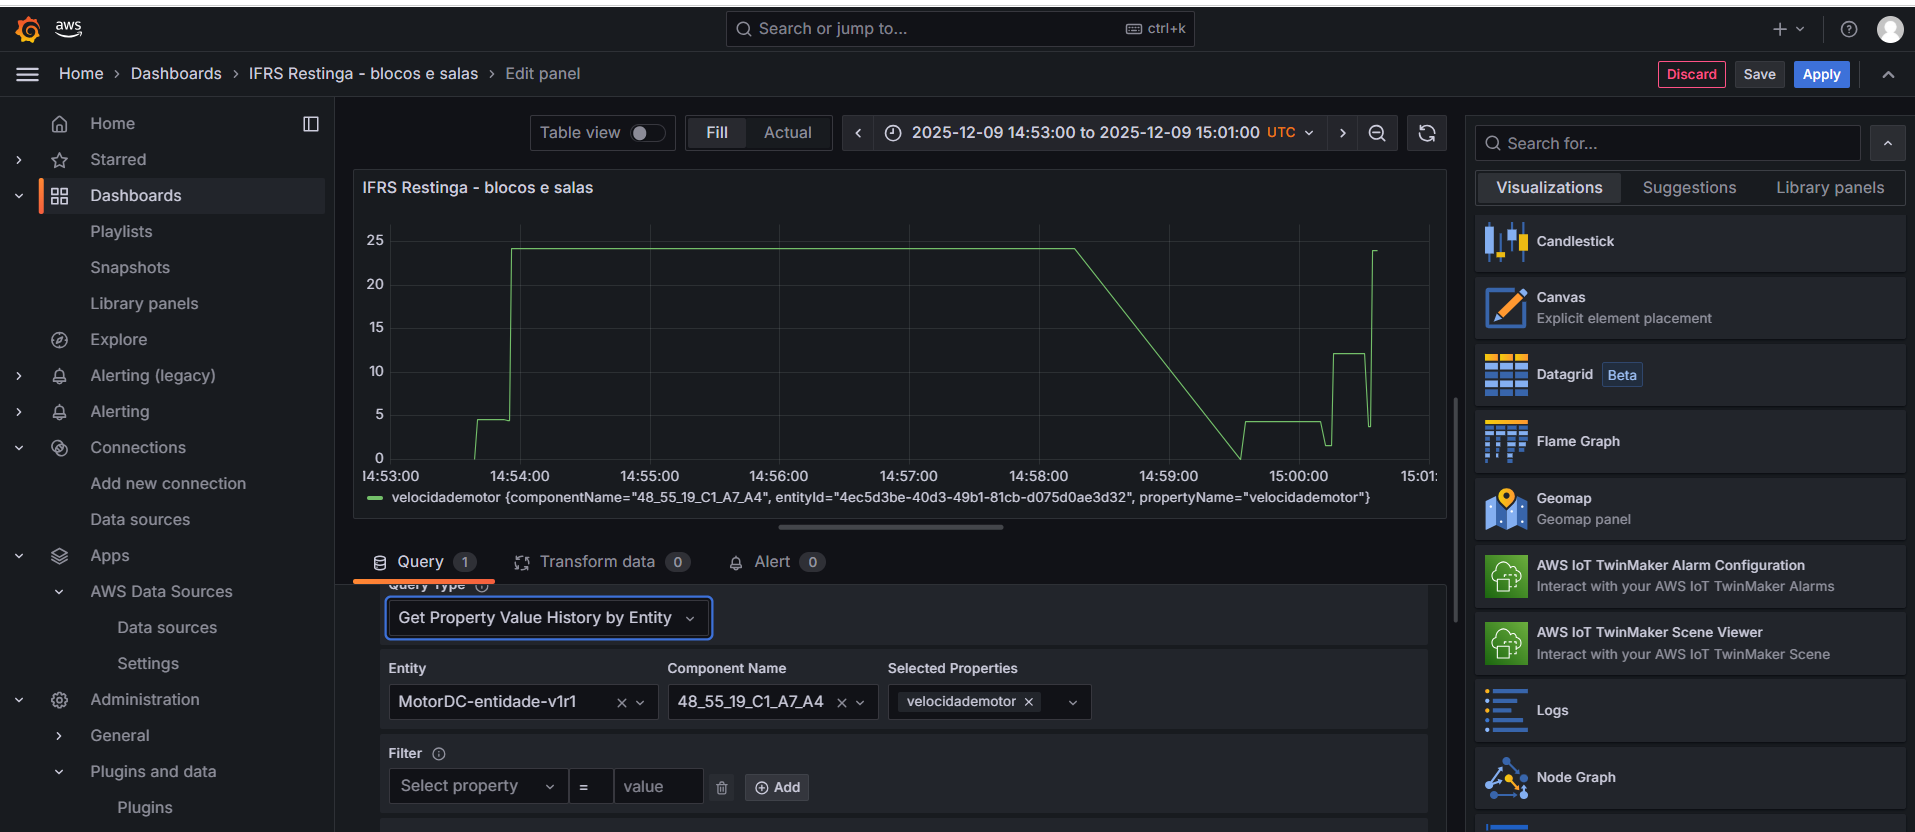Switch to the Transform data tab
Image resolution: width=1915 pixels, height=832 pixels.
coord(597,562)
